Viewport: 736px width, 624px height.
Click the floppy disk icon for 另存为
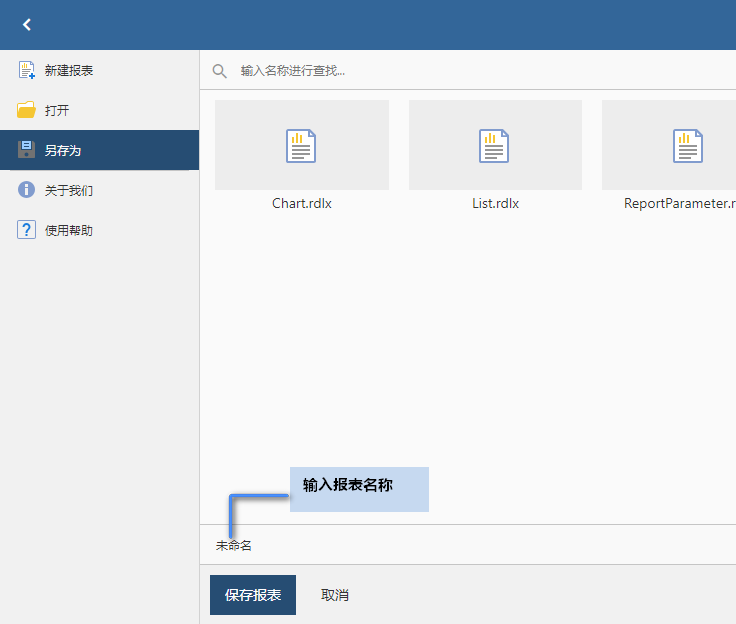[x=27, y=150]
